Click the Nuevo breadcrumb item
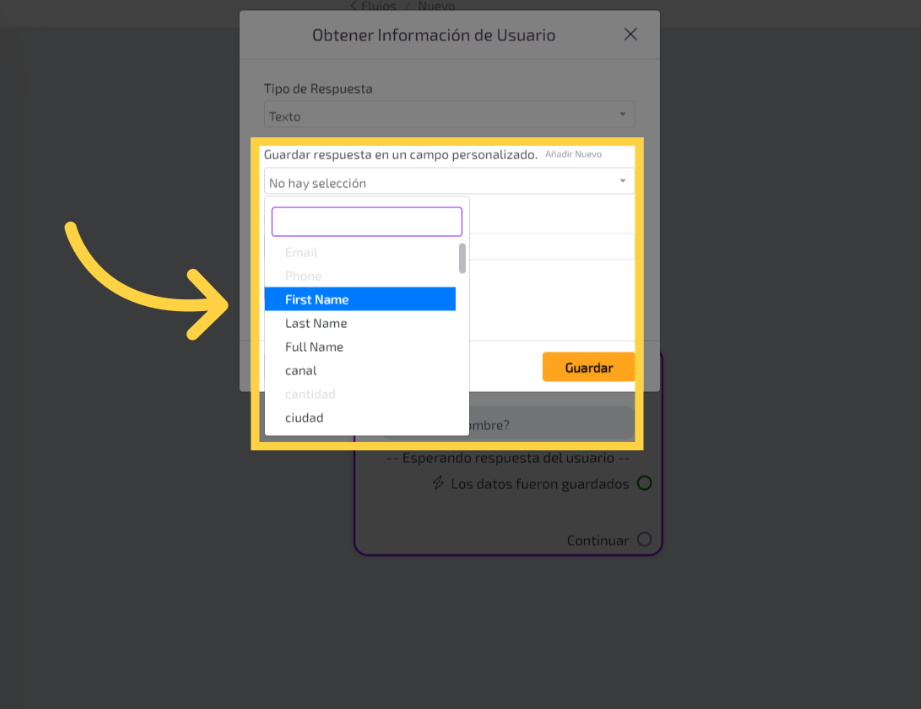Viewport: 921px width, 709px height. [436, 5]
